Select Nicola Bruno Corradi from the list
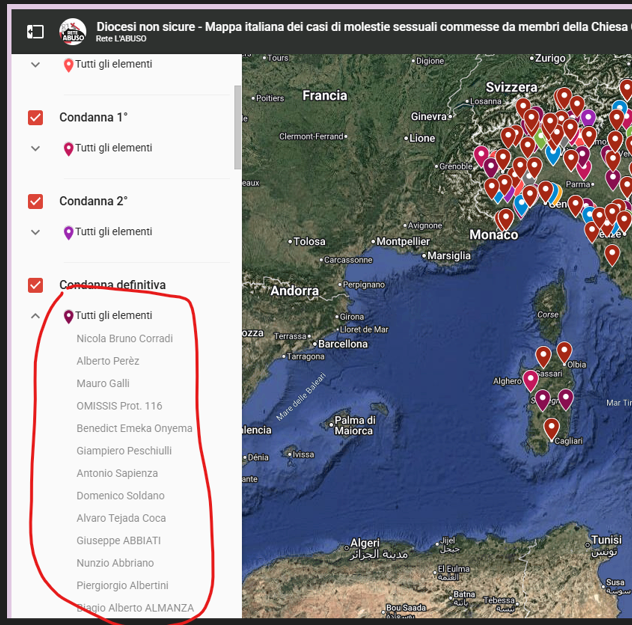This screenshot has height=625, width=632. [x=124, y=339]
